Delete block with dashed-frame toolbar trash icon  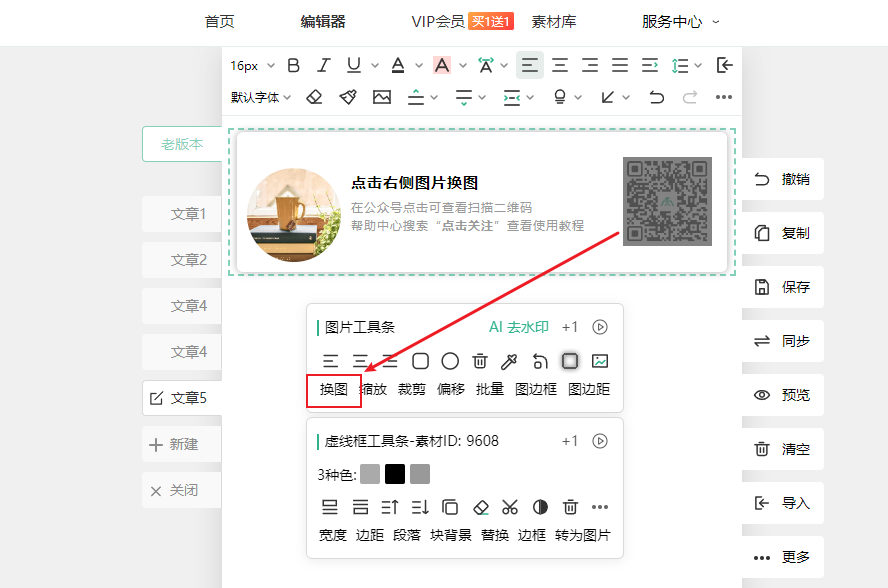click(x=570, y=507)
